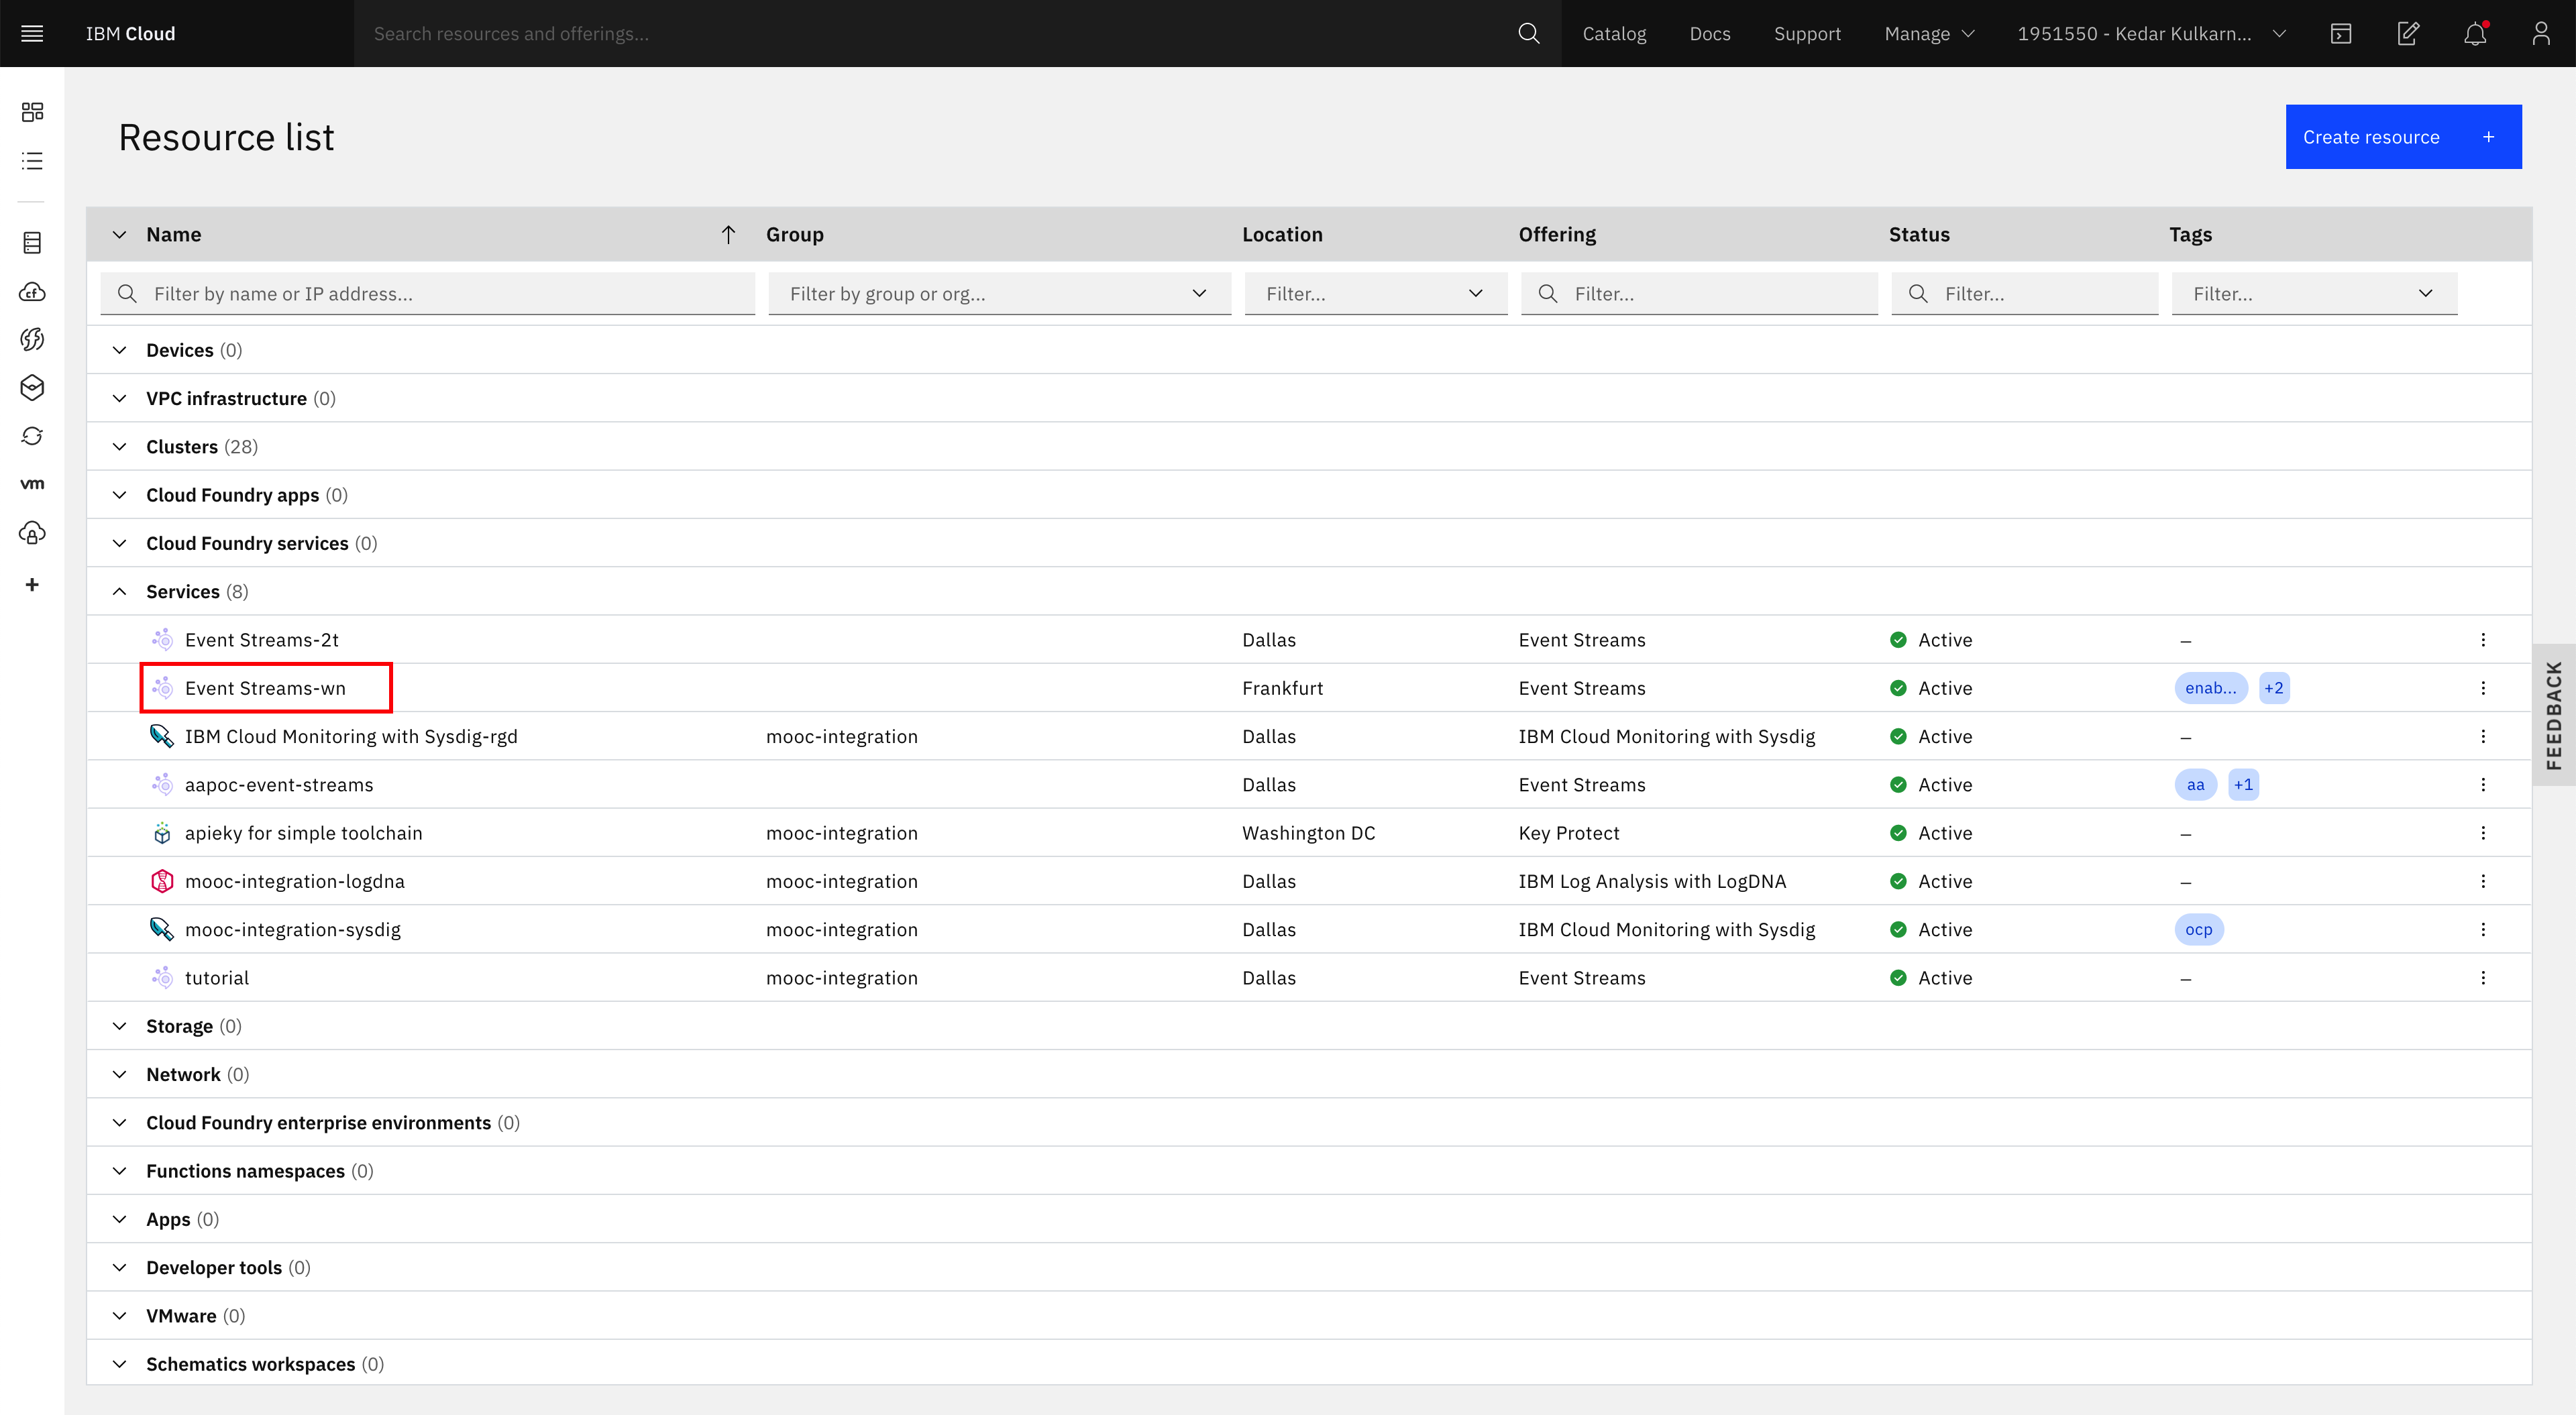Toggle sort order arrow on Name column
The height and width of the screenshot is (1415, 2576).
coord(728,235)
